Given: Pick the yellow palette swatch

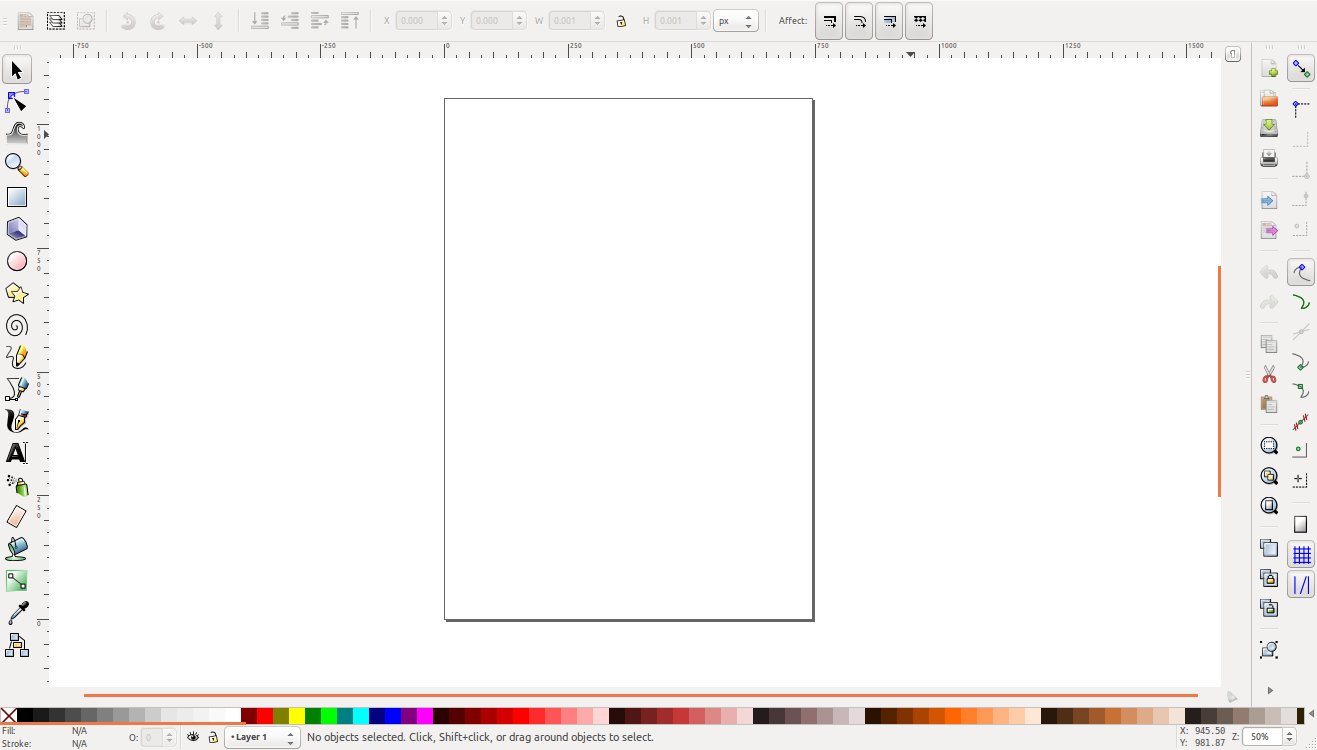Looking at the screenshot, I should coord(297,716).
